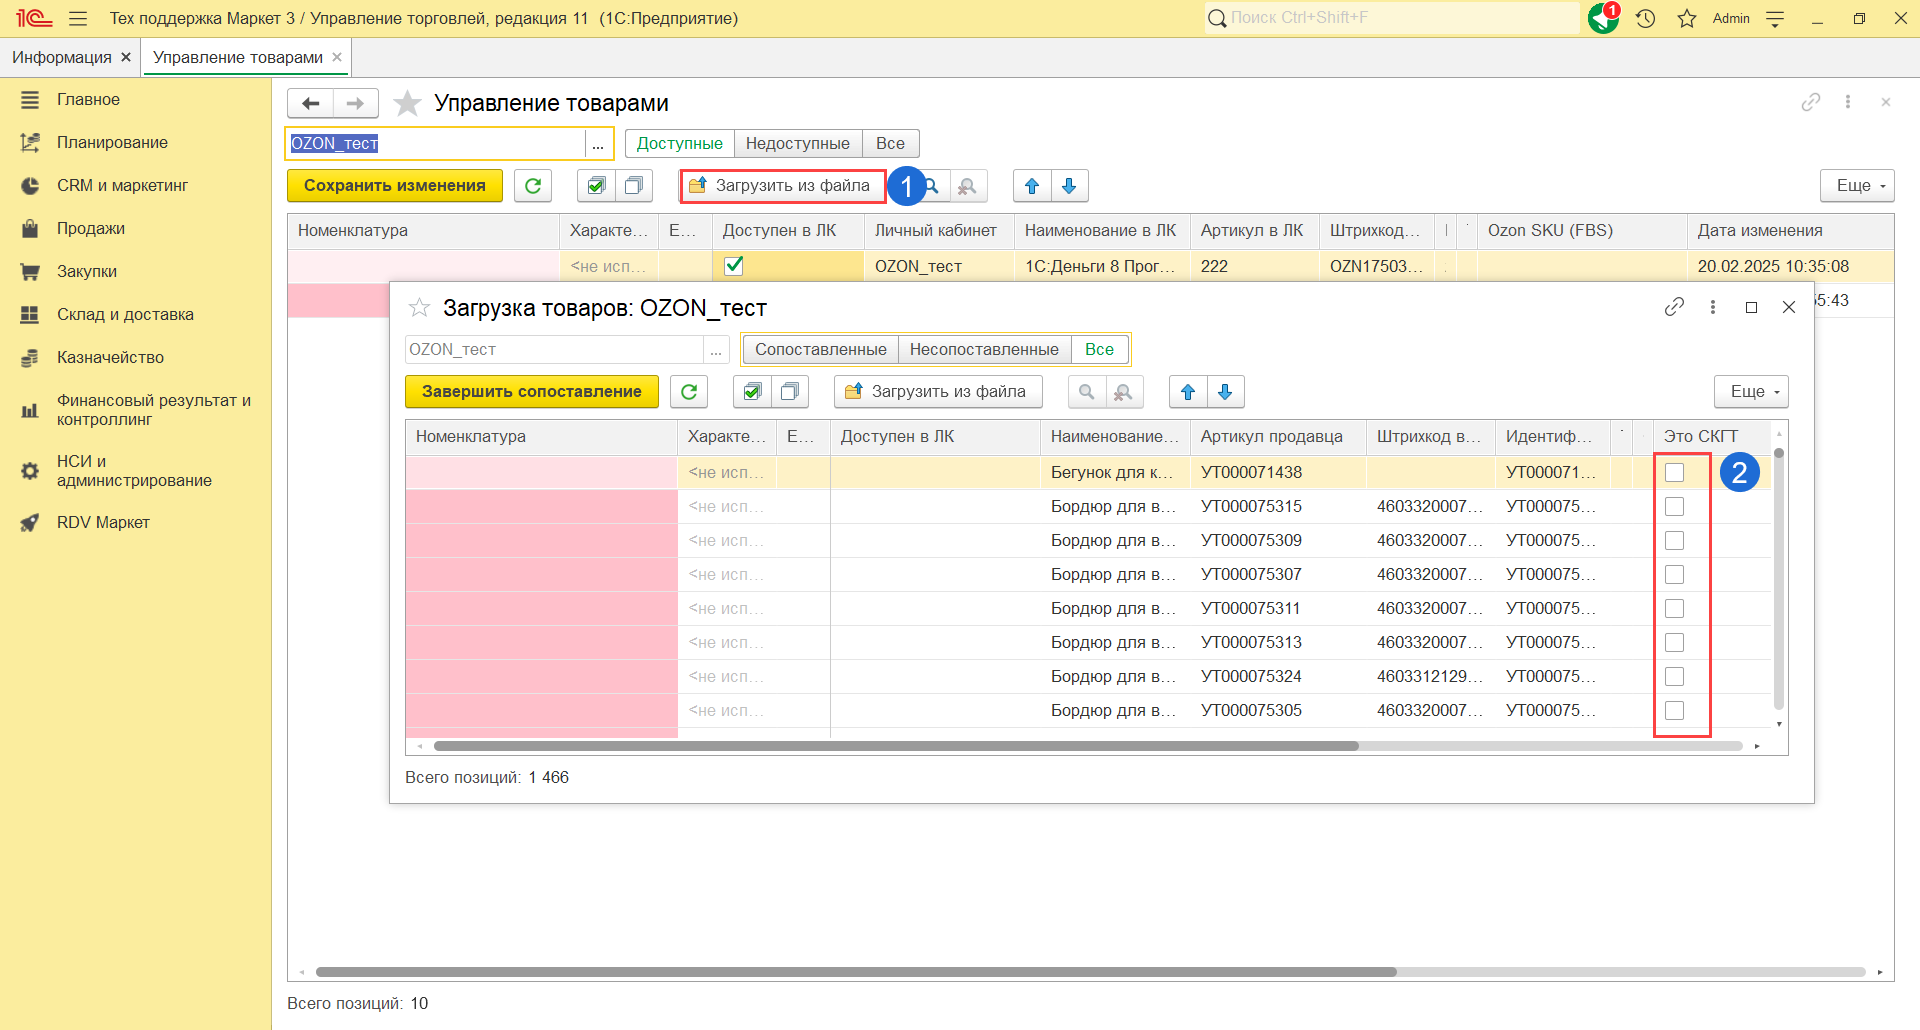The height and width of the screenshot is (1030, 1920).
Task: Open service settings icon beside Admin
Action: (x=1775, y=18)
